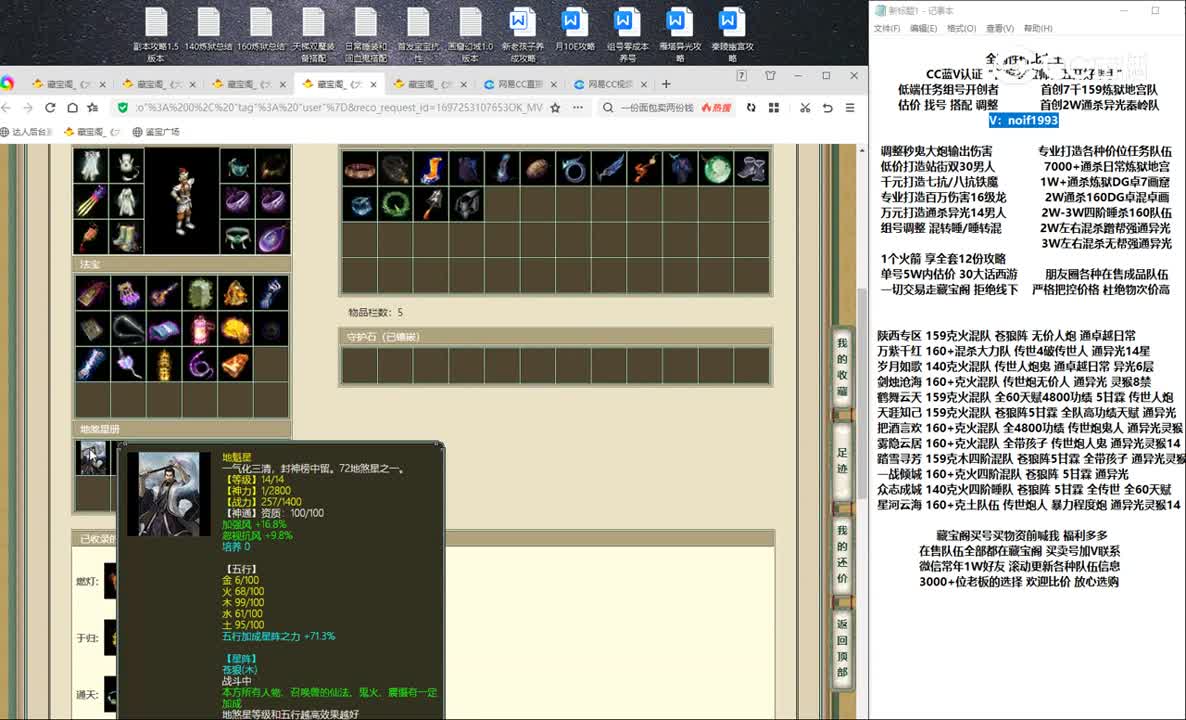Click the character model preview
Screen dimensions: 1186x720
coord(182,200)
